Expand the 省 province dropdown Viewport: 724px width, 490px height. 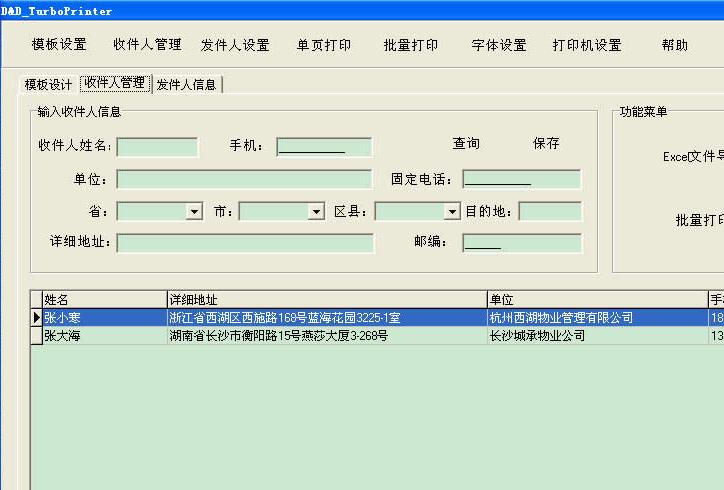(194, 212)
